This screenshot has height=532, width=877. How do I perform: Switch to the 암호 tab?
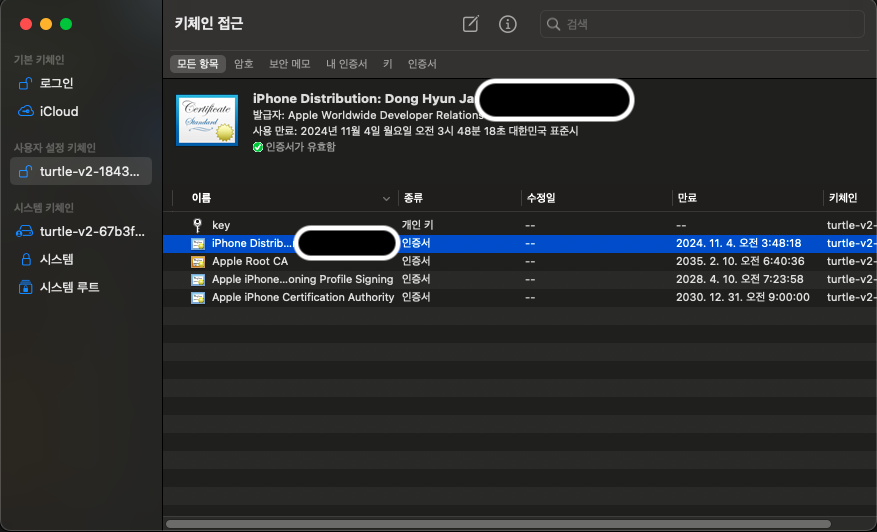click(x=243, y=64)
